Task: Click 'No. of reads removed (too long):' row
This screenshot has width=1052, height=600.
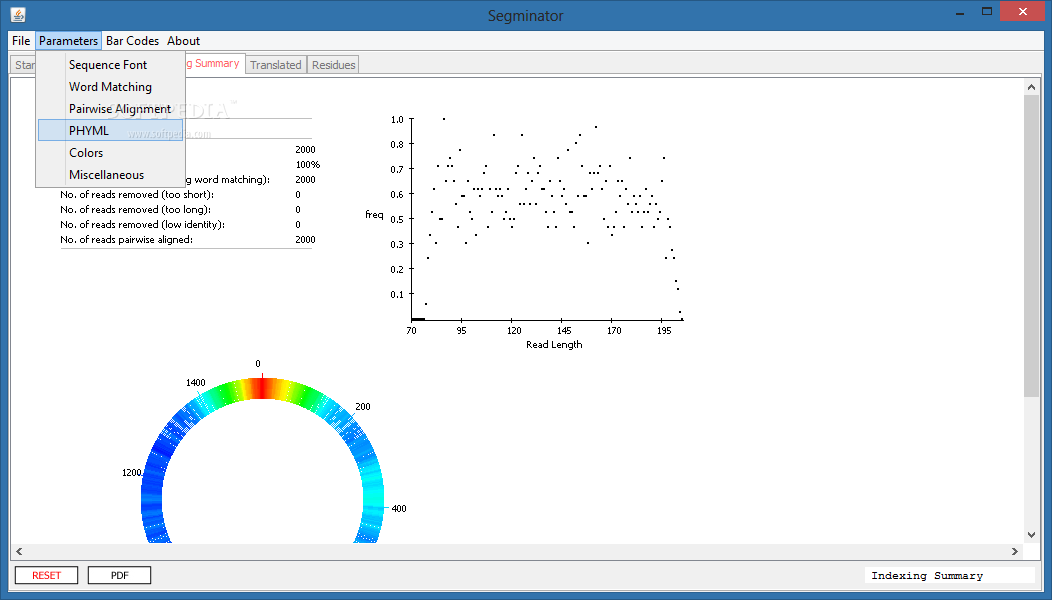Action: [186, 209]
